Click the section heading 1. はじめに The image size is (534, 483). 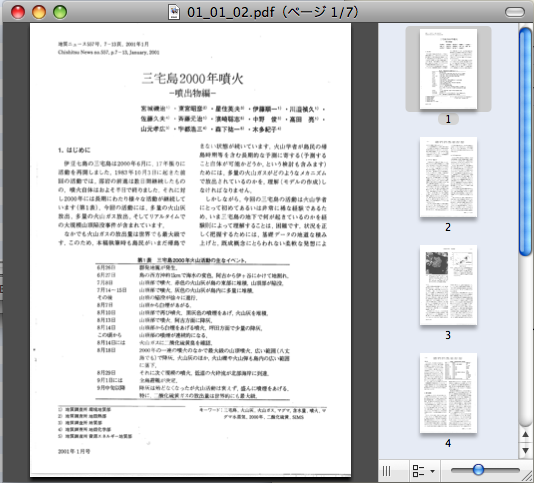coord(74,150)
